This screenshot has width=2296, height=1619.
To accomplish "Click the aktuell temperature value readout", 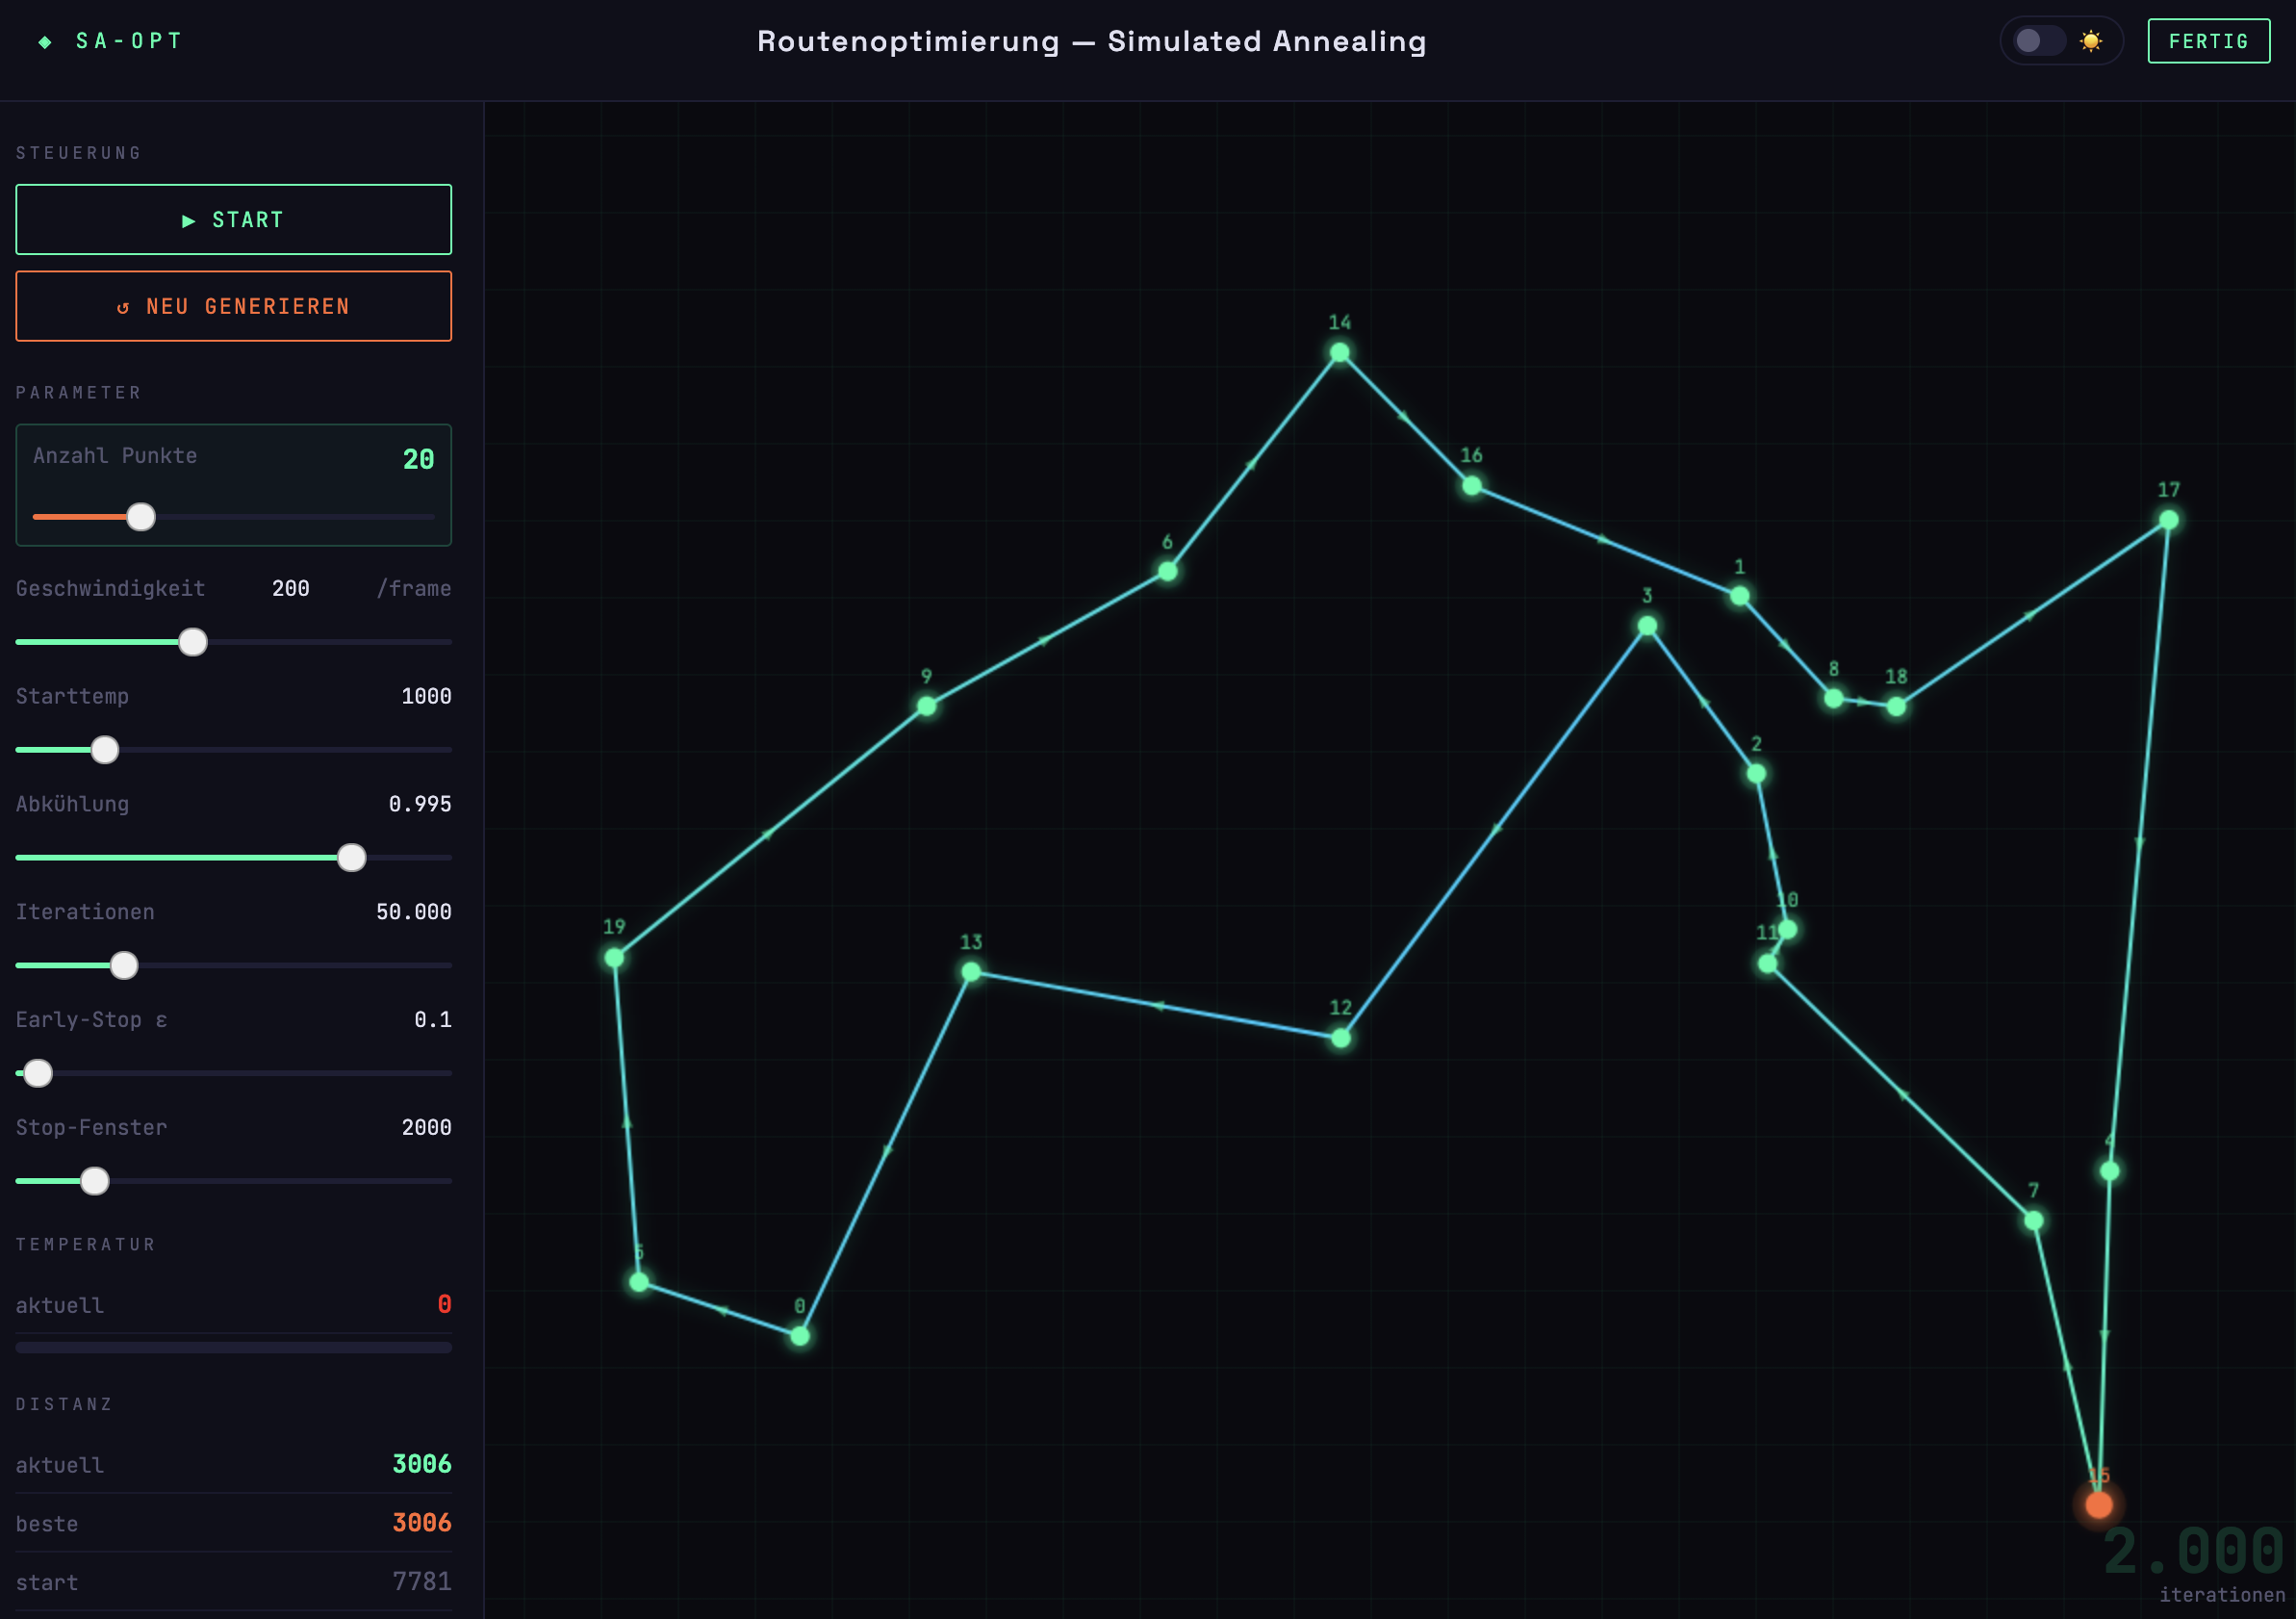I will click(x=446, y=1304).
